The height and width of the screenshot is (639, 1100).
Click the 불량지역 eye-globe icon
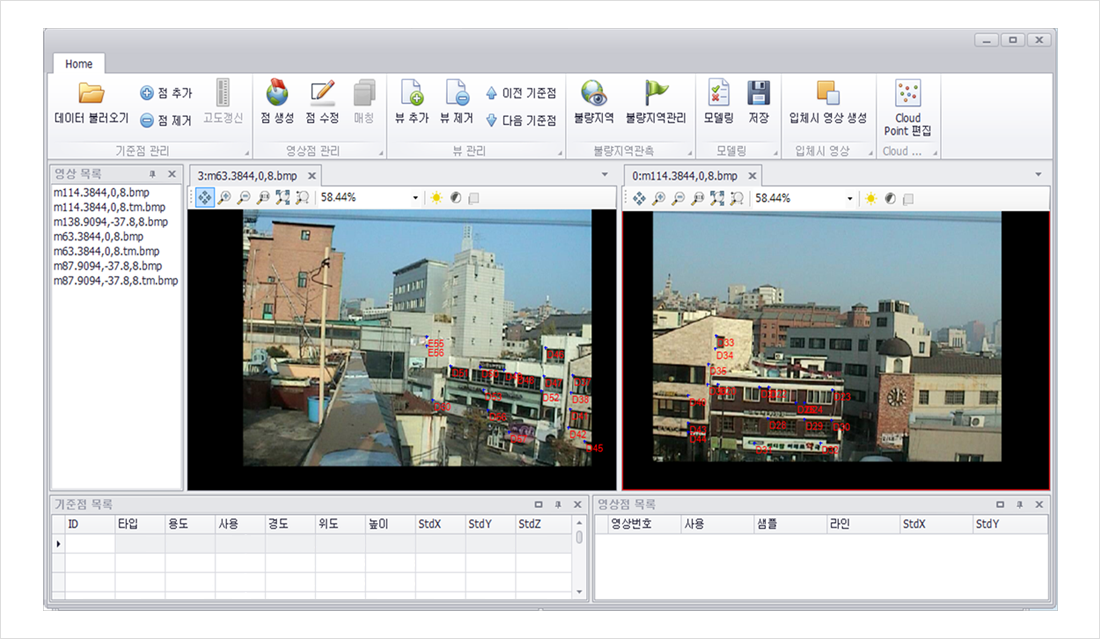coord(593,93)
